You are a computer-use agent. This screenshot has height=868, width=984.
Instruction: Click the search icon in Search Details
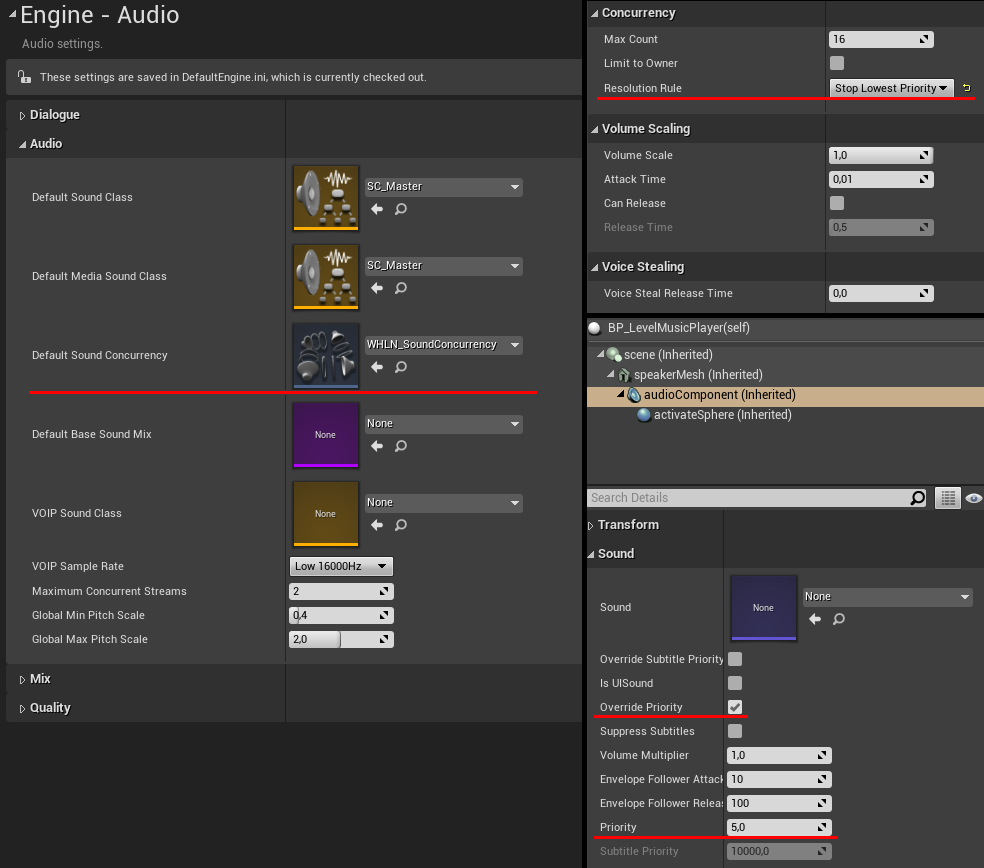pyautogui.click(x=917, y=498)
